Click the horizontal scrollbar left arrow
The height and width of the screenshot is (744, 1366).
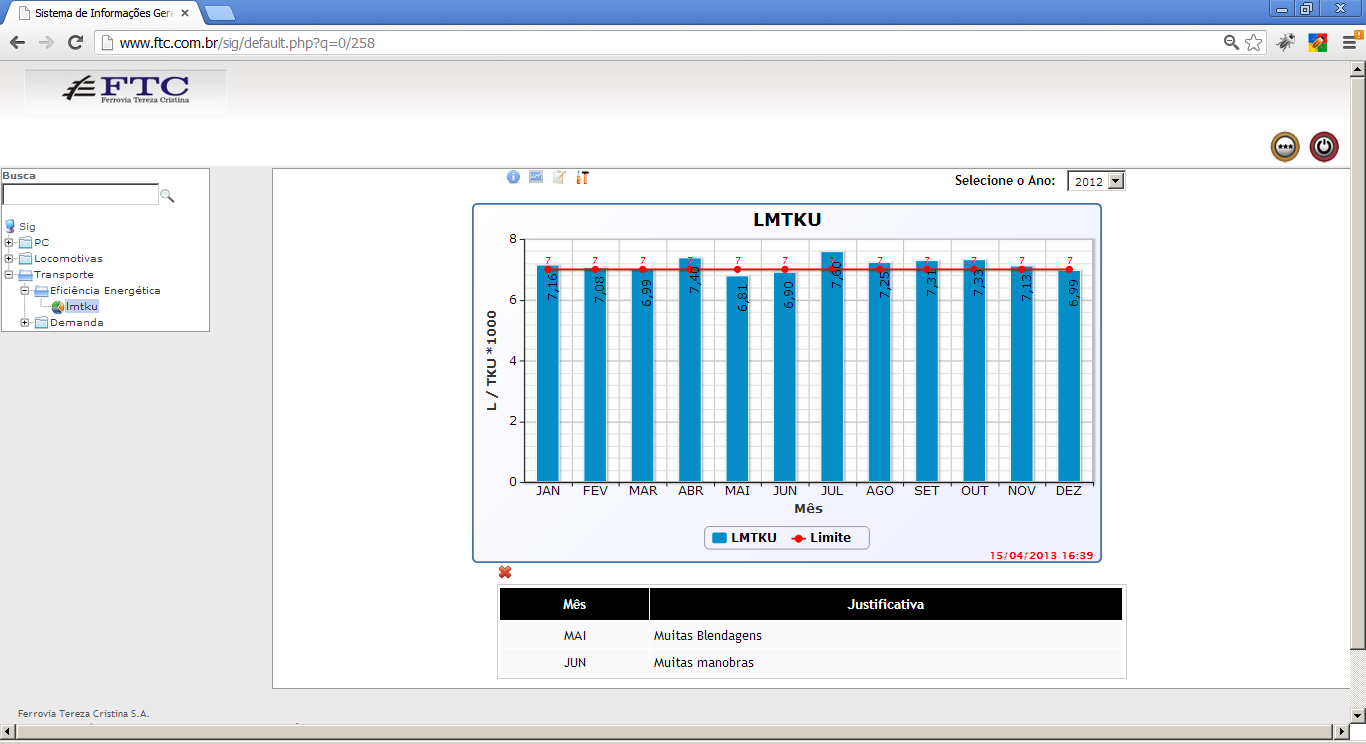(8, 732)
